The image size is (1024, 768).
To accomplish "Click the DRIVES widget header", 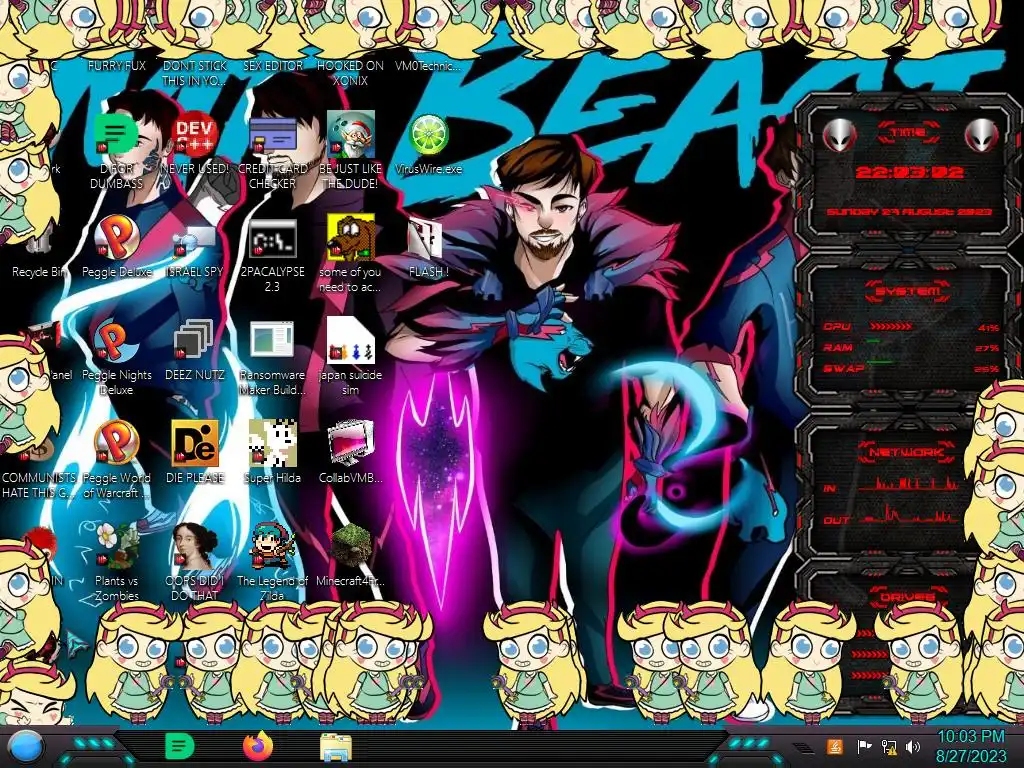I will 907,597.
